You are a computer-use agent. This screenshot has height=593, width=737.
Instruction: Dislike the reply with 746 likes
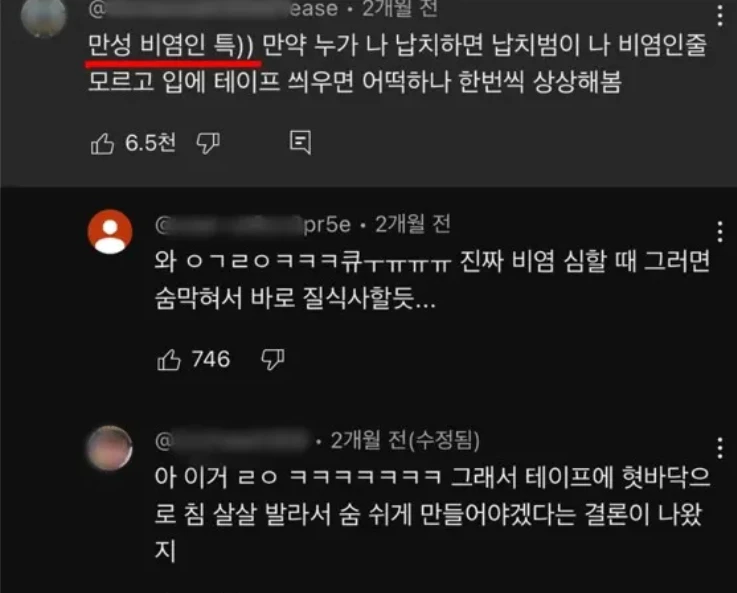(x=273, y=359)
